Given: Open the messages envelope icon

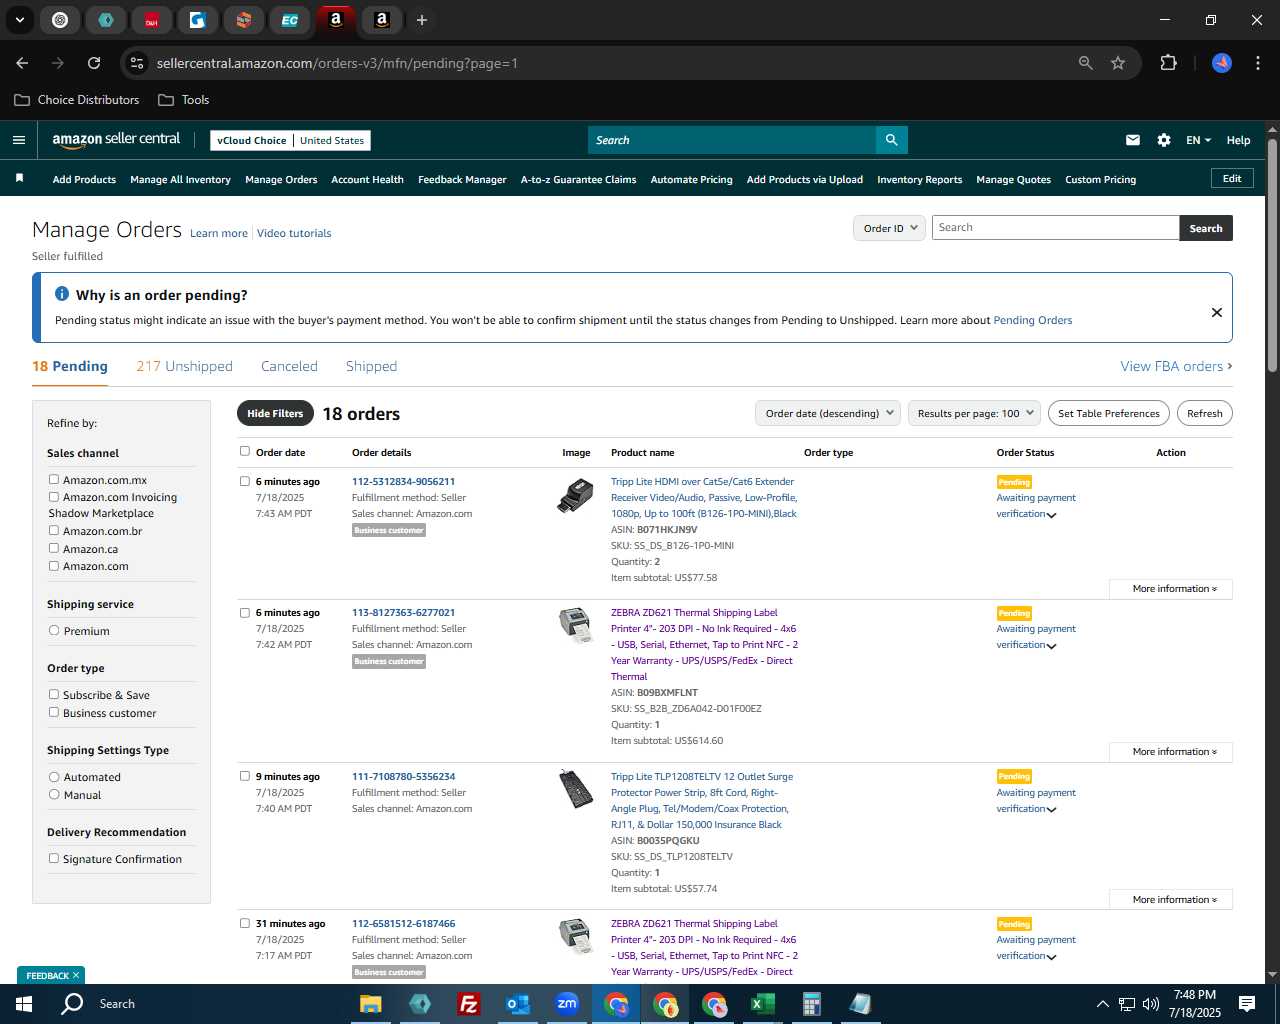Looking at the screenshot, I should coord(1132,140).
